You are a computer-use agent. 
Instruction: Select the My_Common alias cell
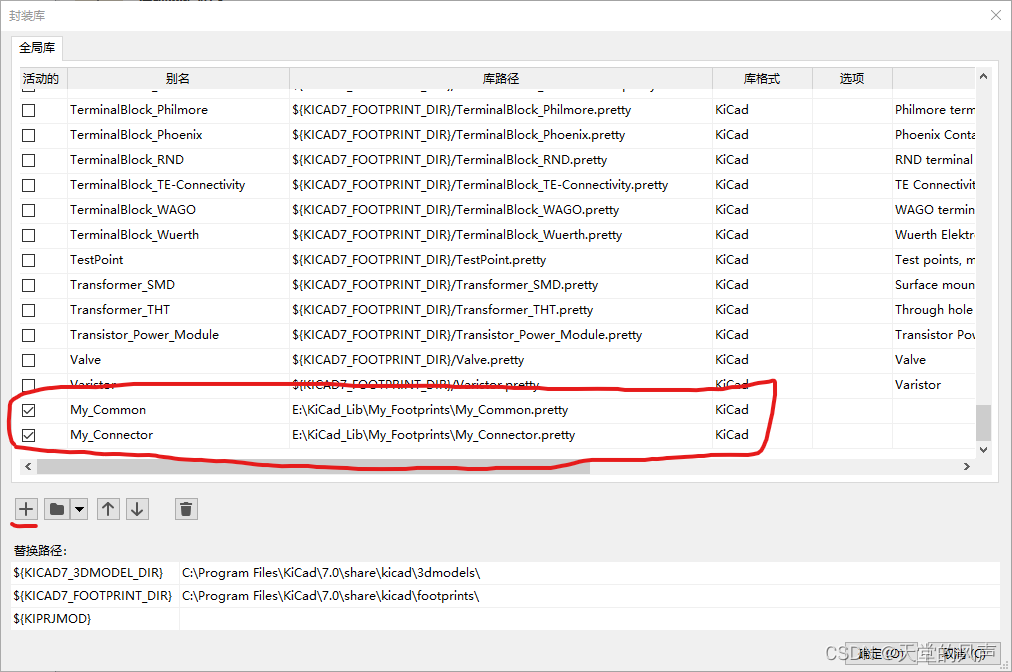pyautogui.click(x=178, y=410)
